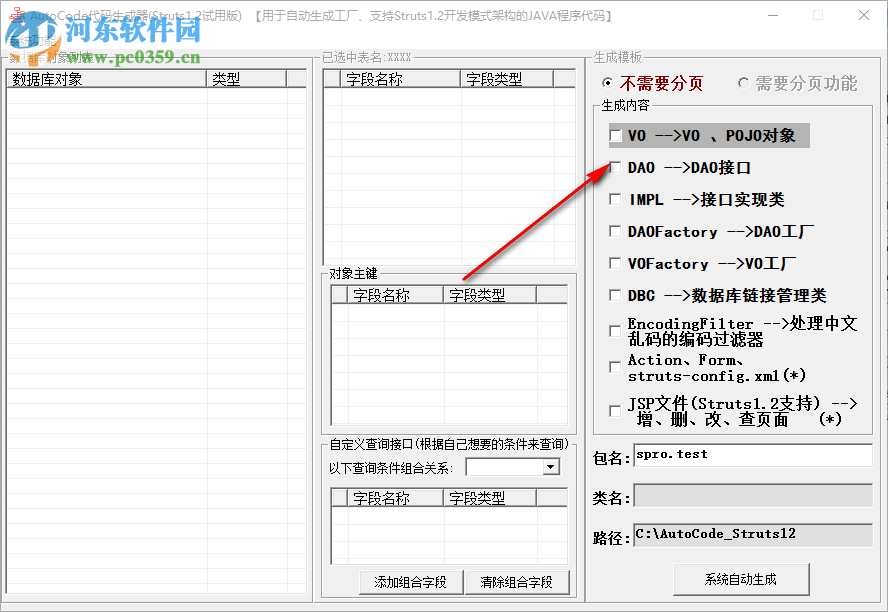Viewport: 888px width, 612px height.
Task: Enable the VO -->VO、POJO对象 checkbox
Action: click(x=615, y=135)
